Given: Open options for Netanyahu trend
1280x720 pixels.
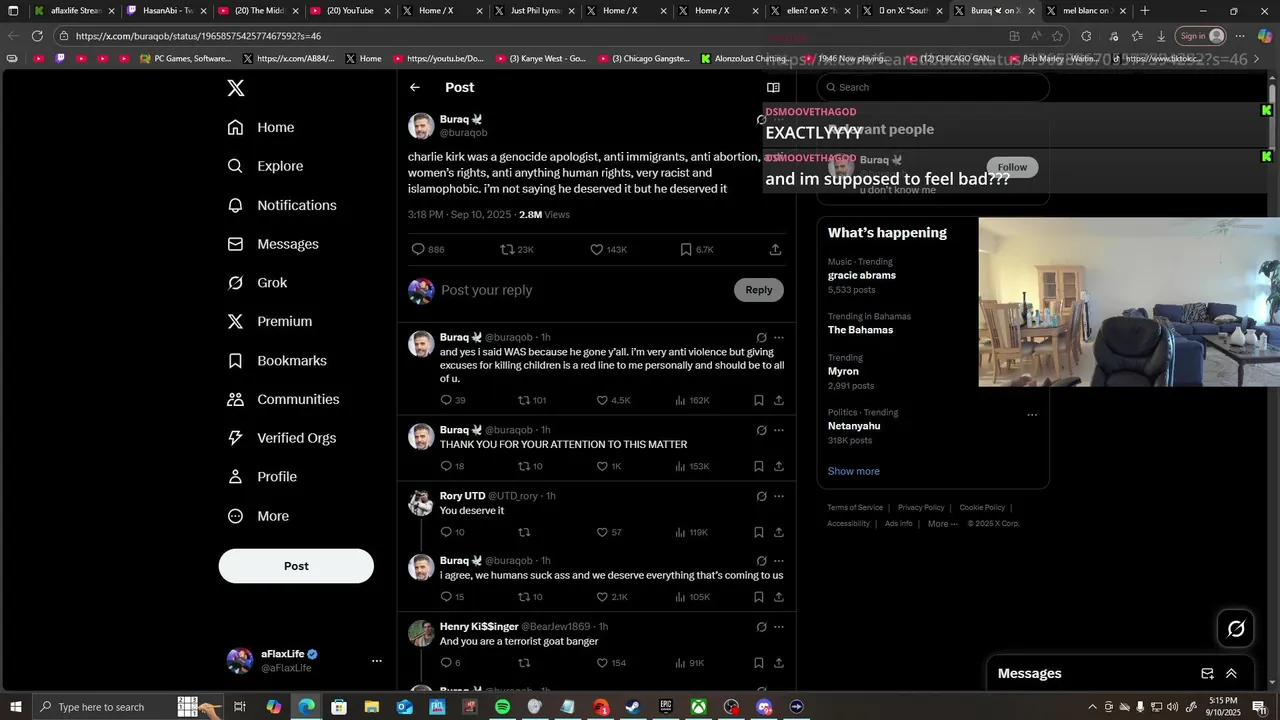Looking at the screenshot, I should tap(1032, 415).
